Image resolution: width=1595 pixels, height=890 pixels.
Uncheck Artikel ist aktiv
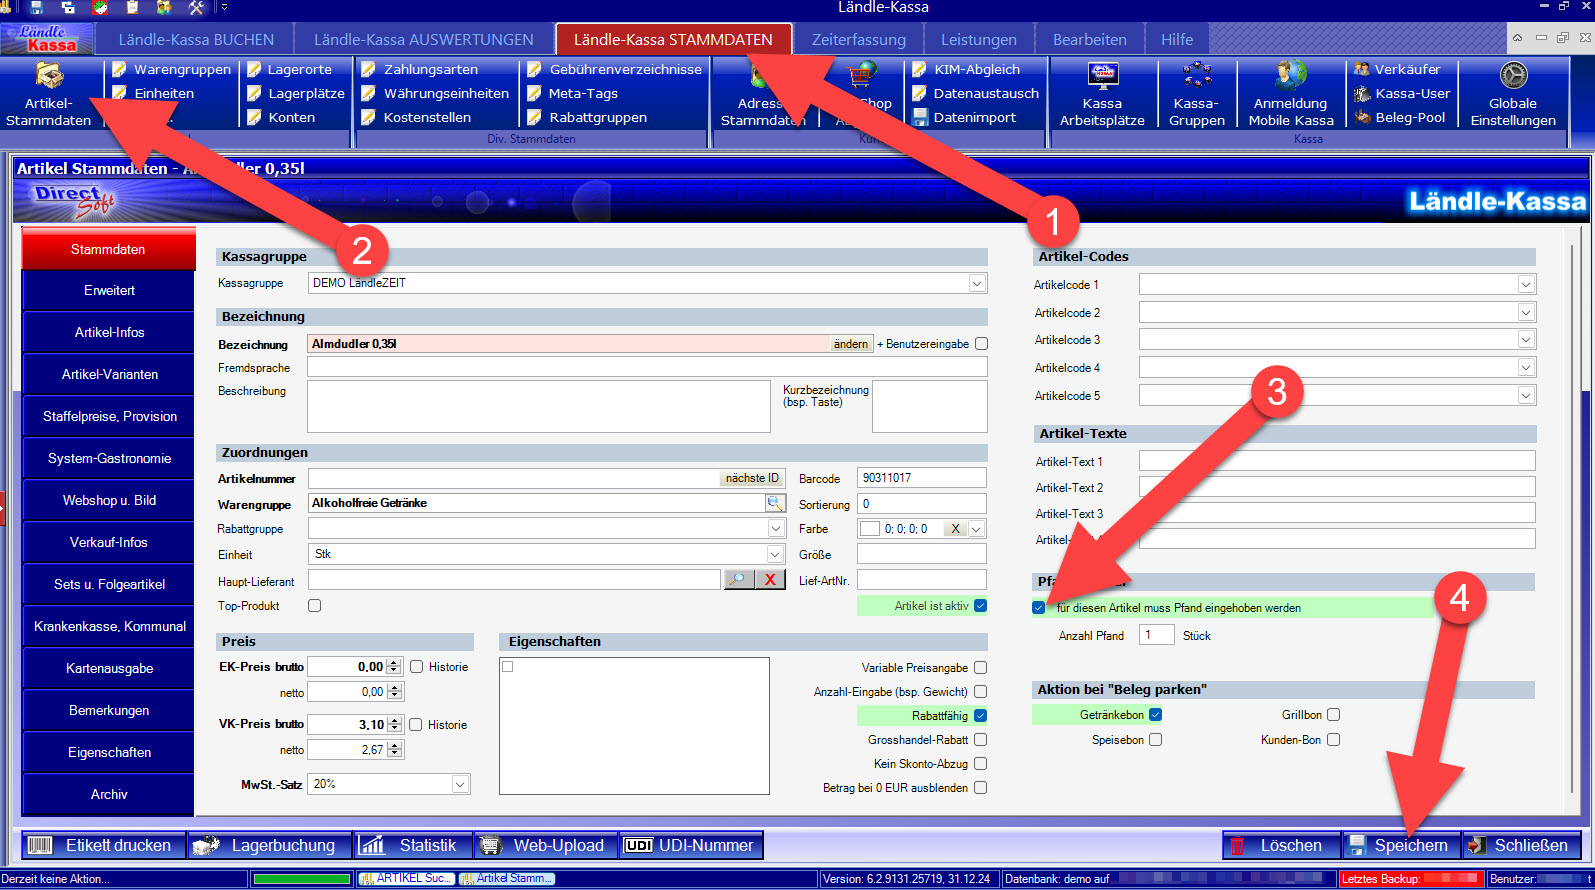[x=980, y=606]
